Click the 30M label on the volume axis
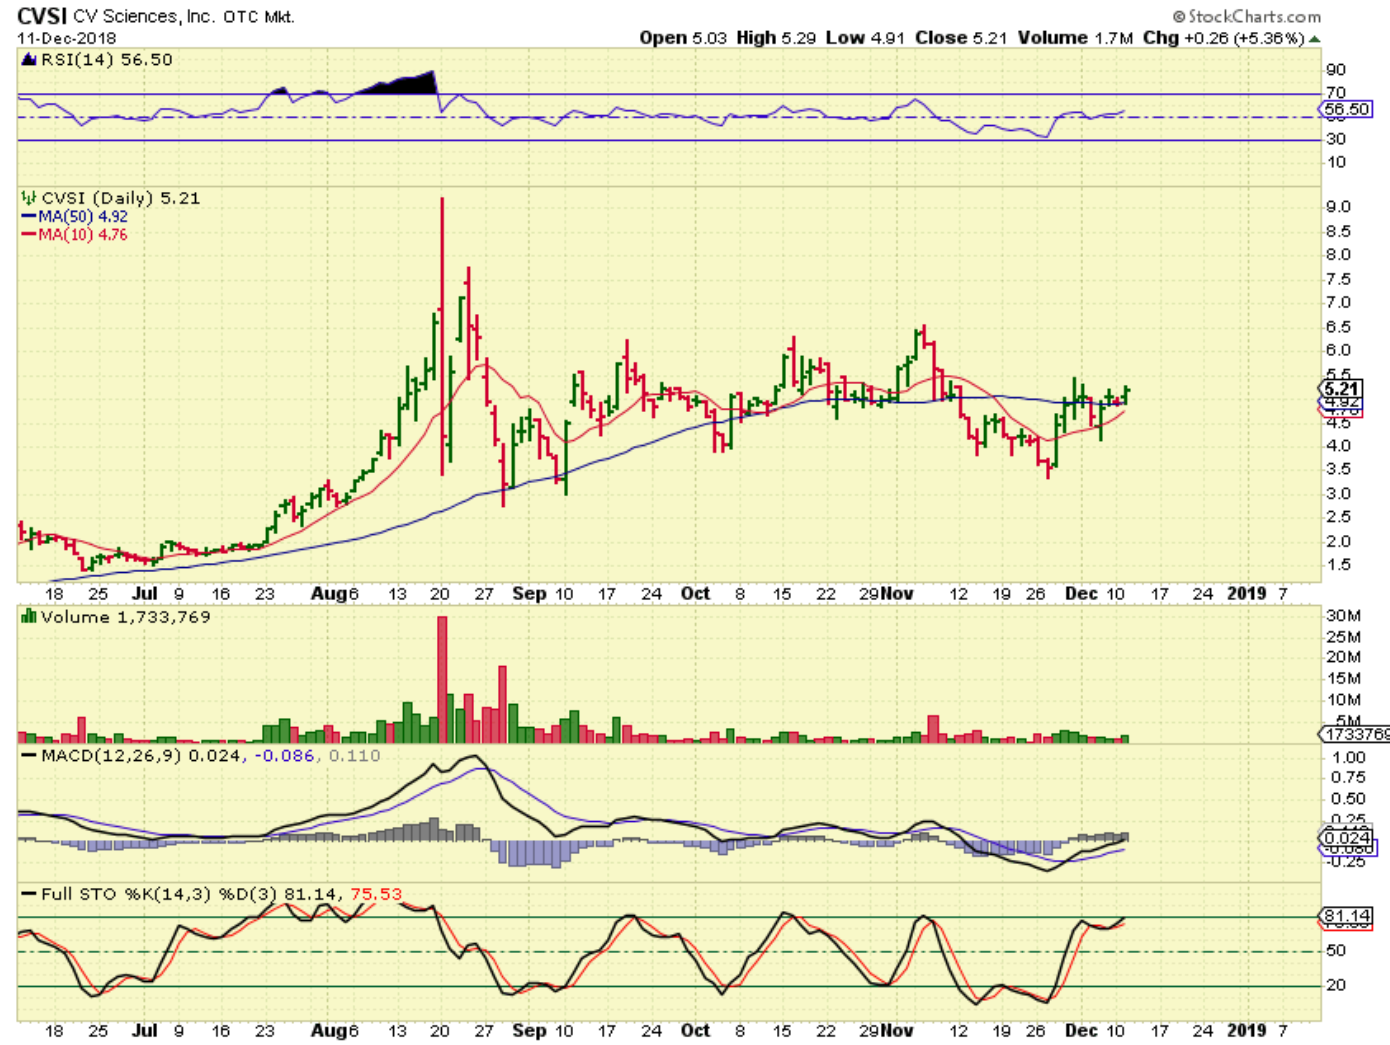This screenshot has height=1045, width=1390. coord(1343,615)
